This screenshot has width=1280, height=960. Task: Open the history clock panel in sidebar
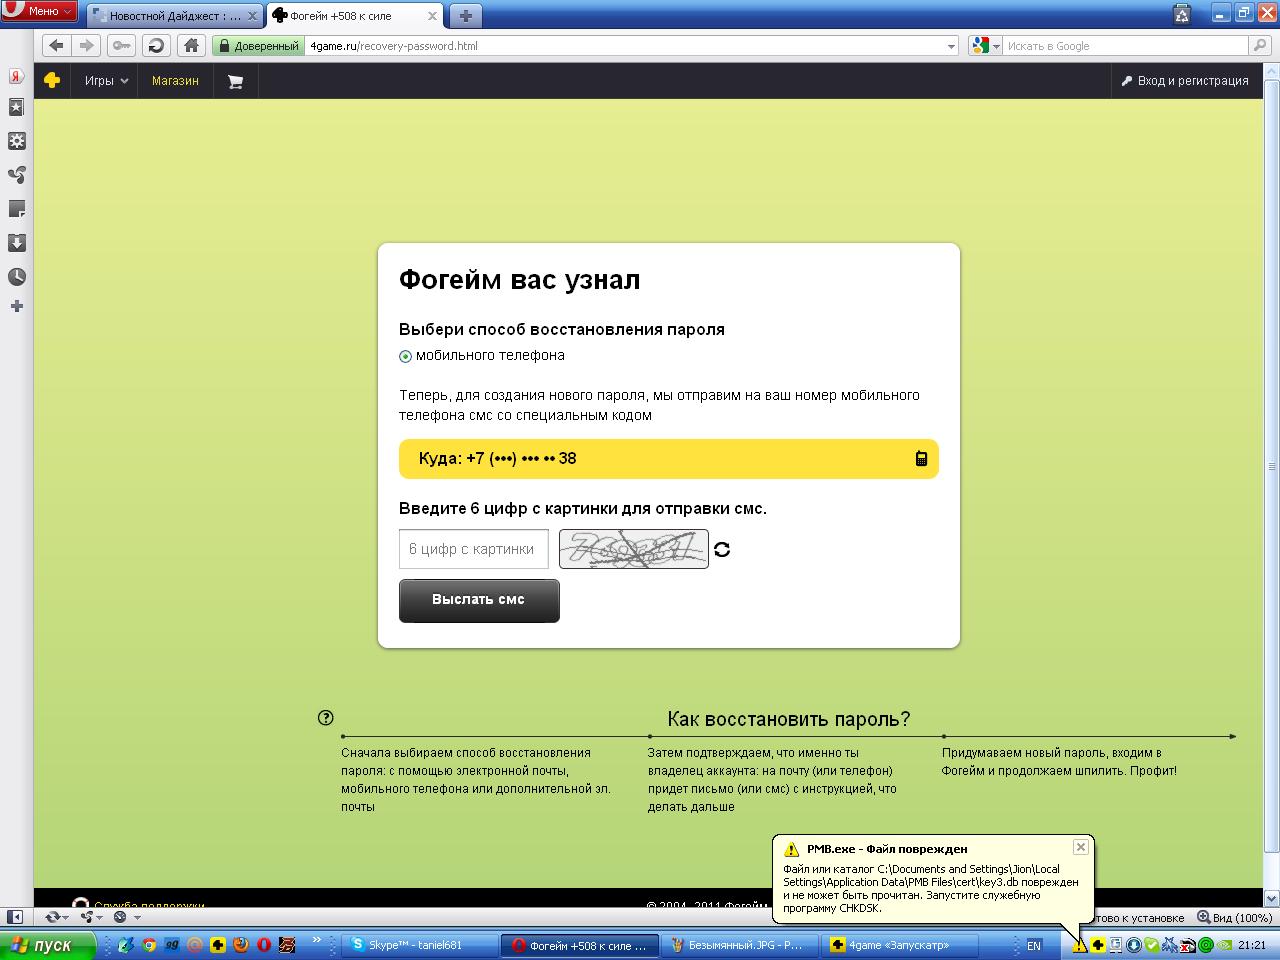[x=16, y=277]
